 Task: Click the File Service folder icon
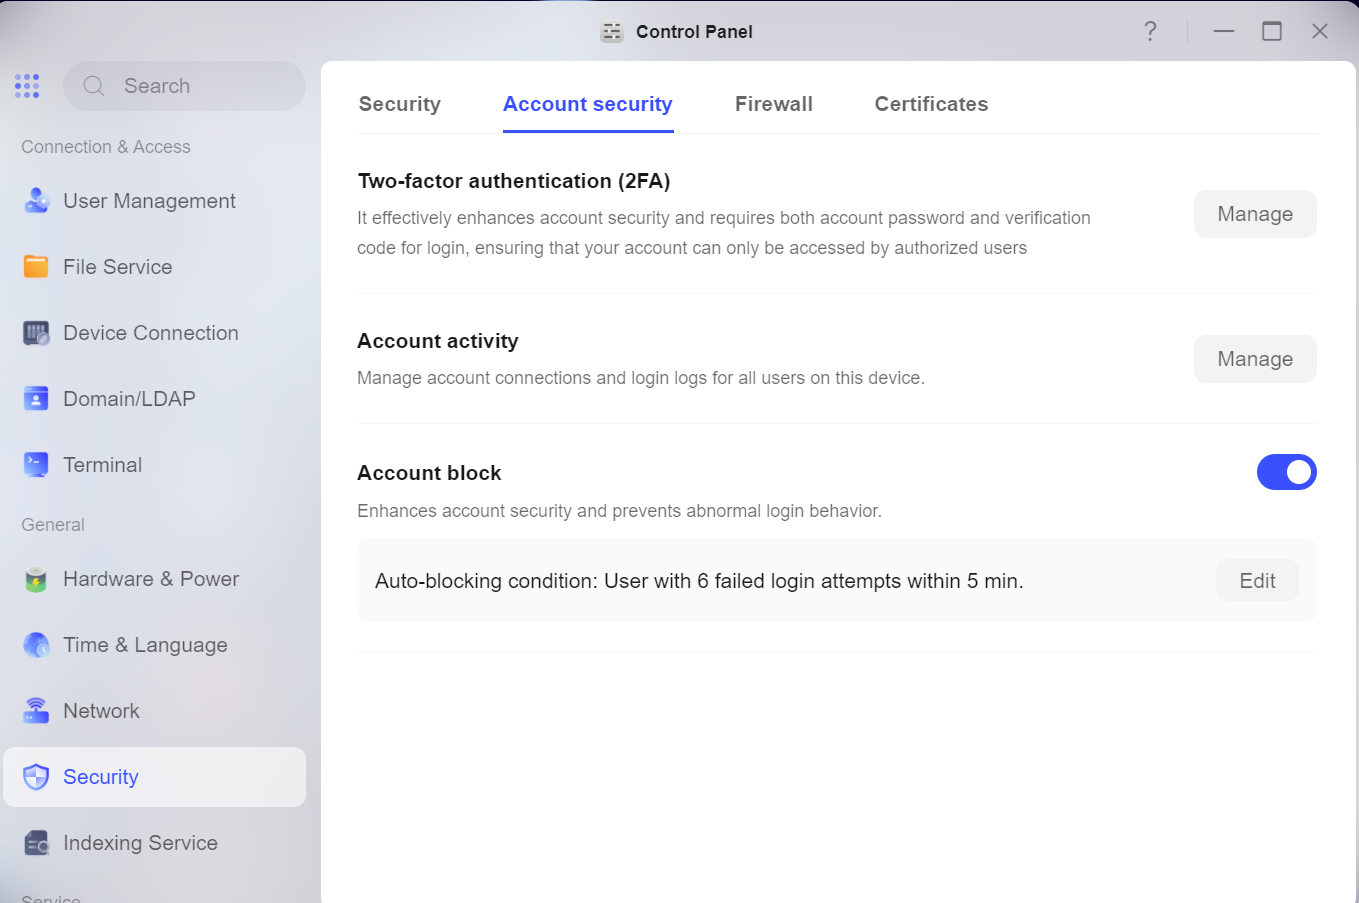coord(36,267)
